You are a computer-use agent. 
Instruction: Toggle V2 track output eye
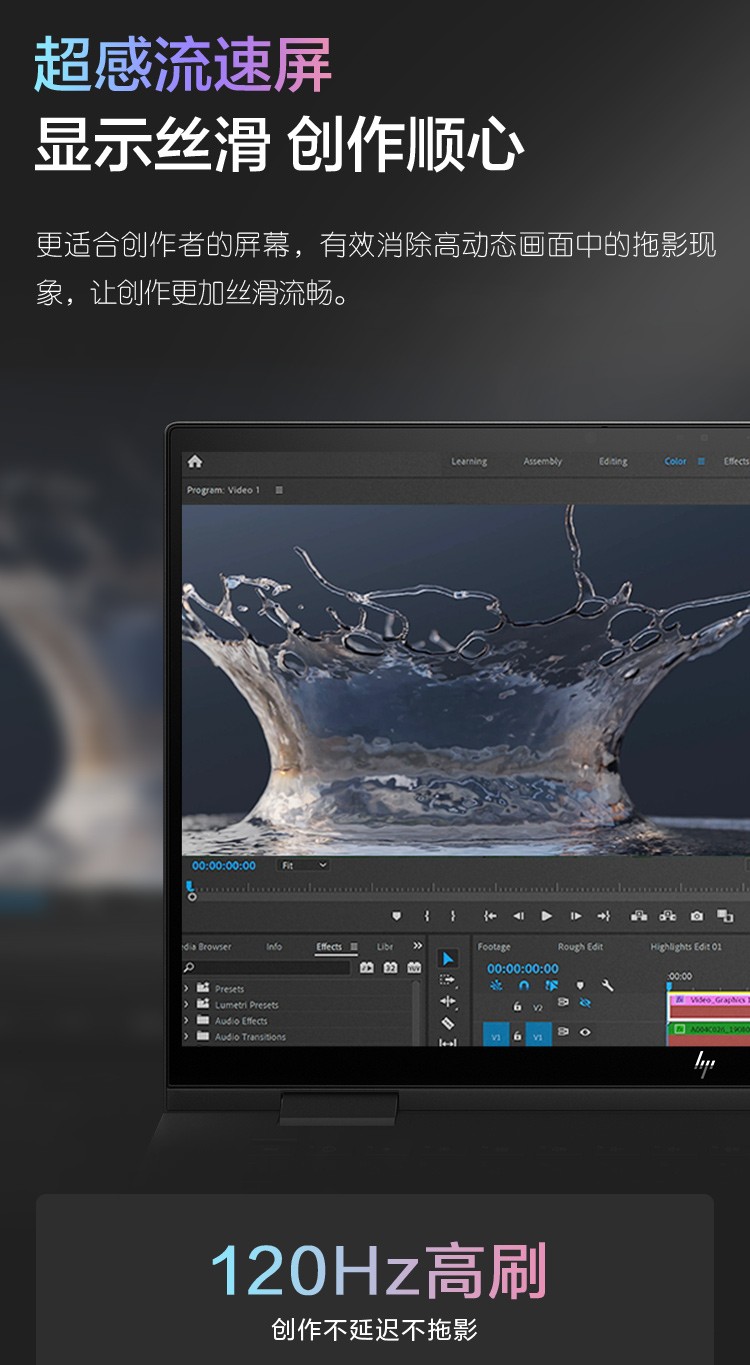pos(585,1002)
